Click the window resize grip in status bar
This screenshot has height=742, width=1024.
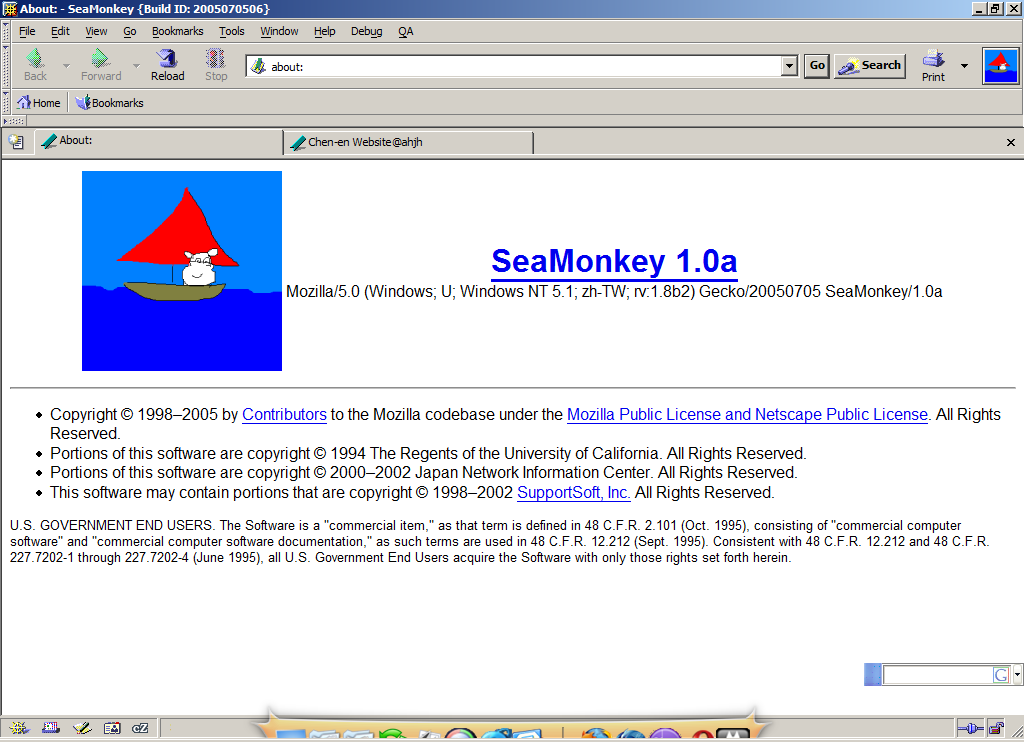(1015, 731)
